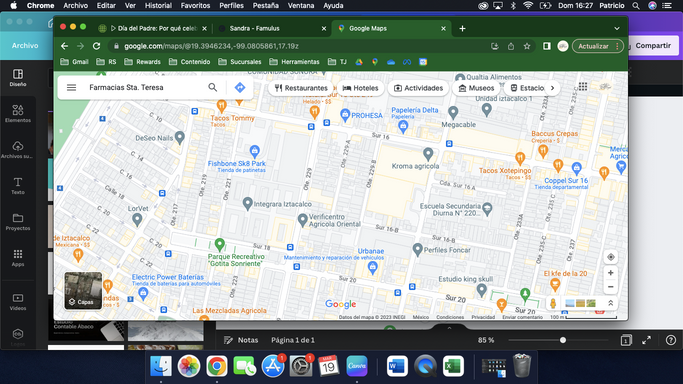Screen dimensions: 683x384
Task: Open Canva Apps sidebar panel
Action: click(18, 258)
